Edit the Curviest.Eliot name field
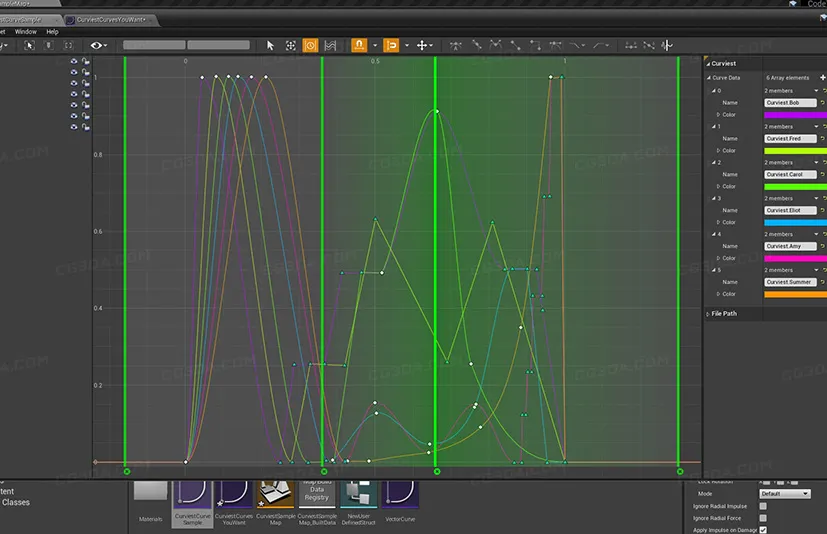827x534 pixels. (x=790, y=211)
